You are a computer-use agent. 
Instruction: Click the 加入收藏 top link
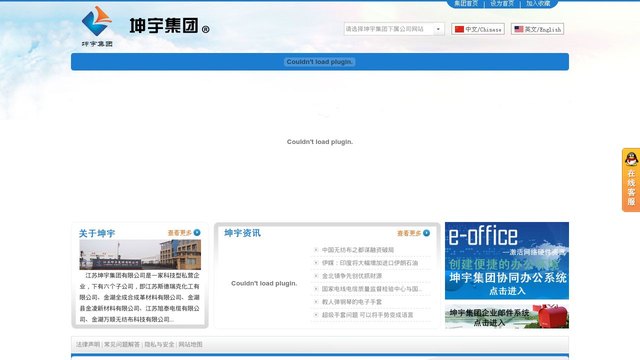pos(538,3)
